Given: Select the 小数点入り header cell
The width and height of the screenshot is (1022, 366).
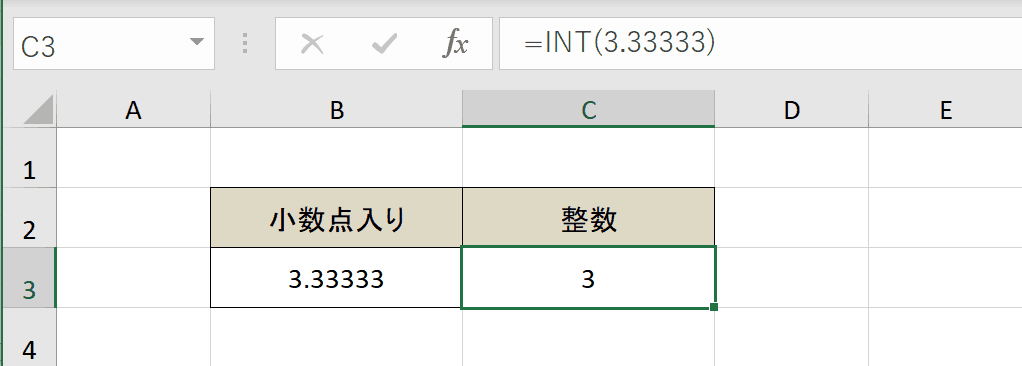Looking at the screenshot, I should 337,218.
